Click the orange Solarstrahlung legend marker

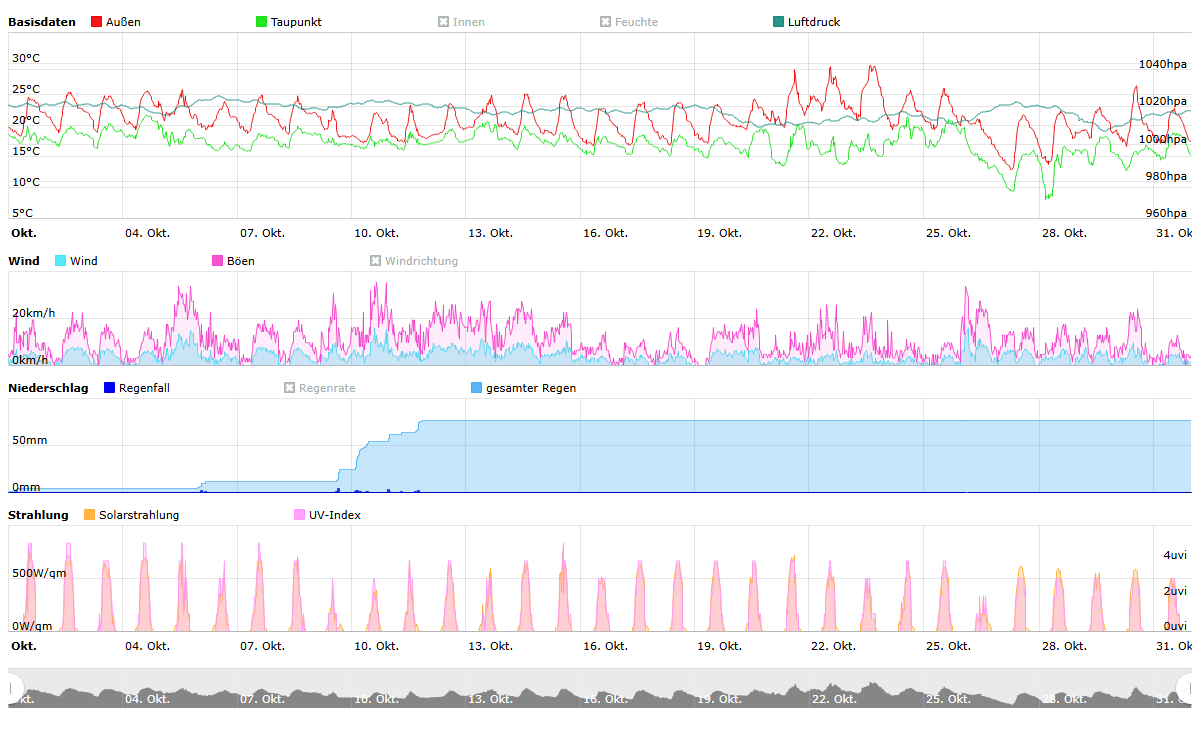pyautogui.click(x=90, y=515)
